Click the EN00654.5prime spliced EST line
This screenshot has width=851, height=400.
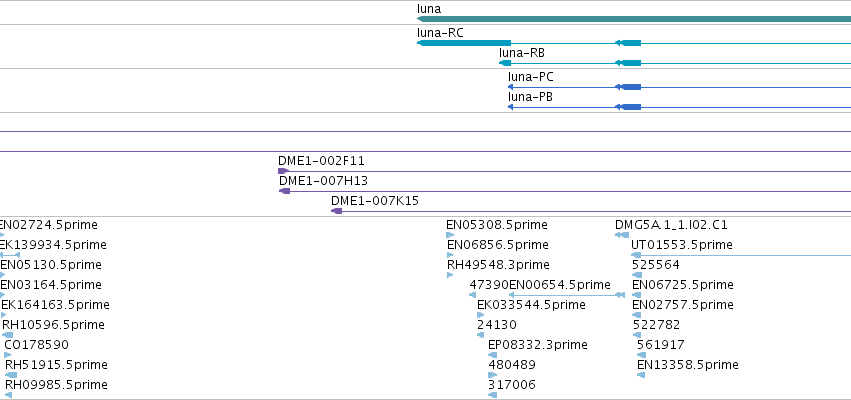click(567, 295)
